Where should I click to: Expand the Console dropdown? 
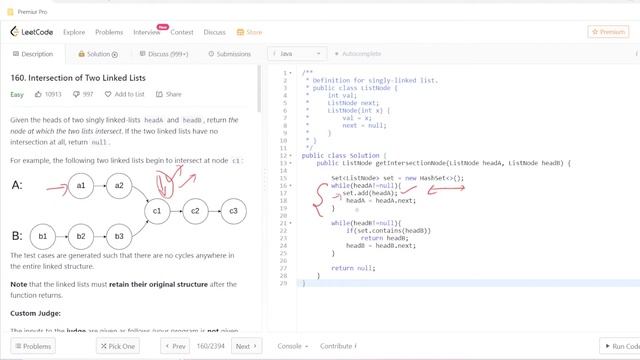(292, 346)
